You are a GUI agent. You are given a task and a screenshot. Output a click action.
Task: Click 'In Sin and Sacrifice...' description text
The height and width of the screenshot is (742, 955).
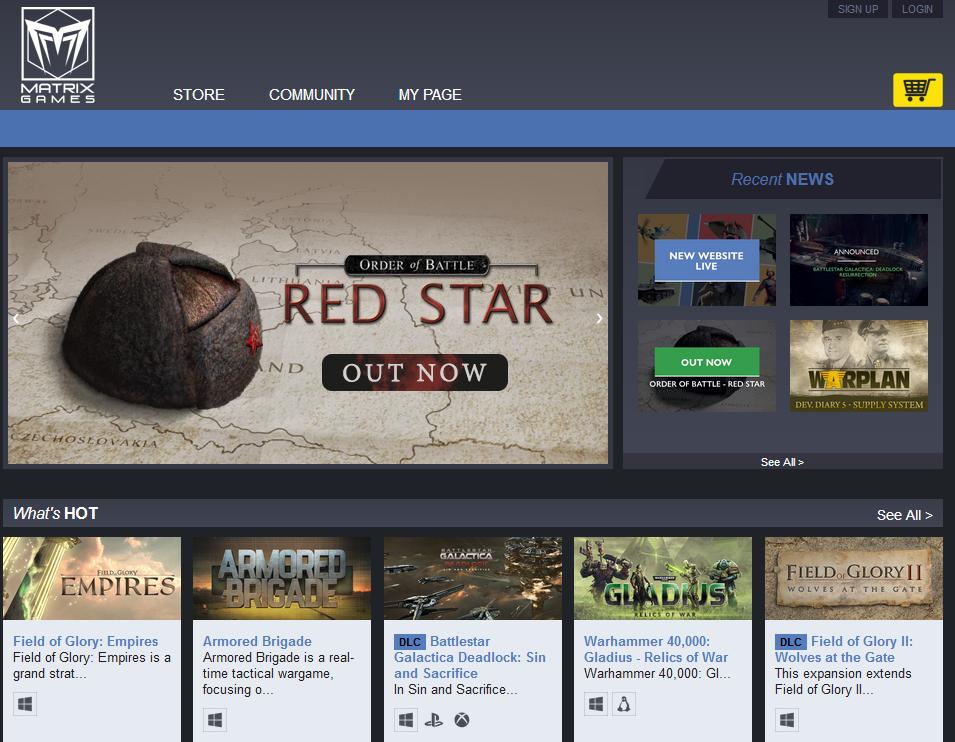coord(456,689)
